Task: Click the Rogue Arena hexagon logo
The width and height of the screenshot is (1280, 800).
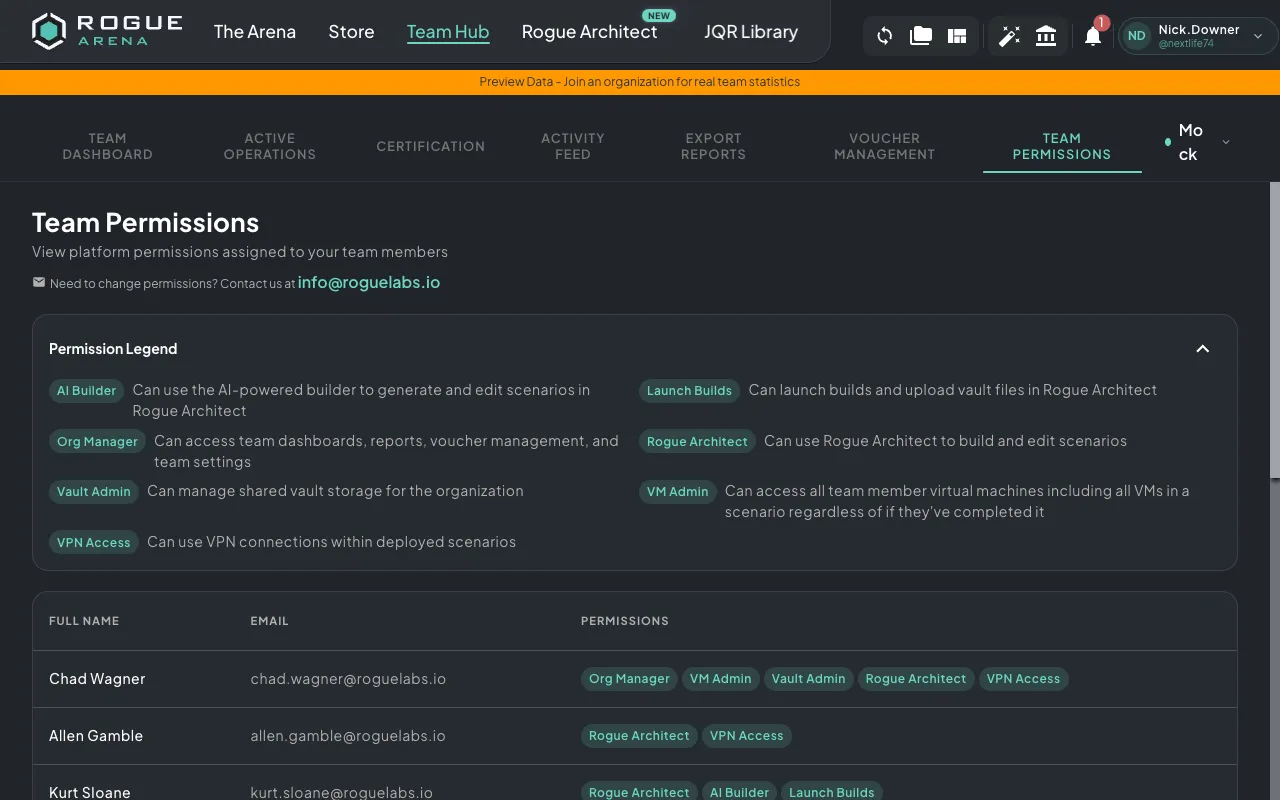Action: tap(48, 31)
